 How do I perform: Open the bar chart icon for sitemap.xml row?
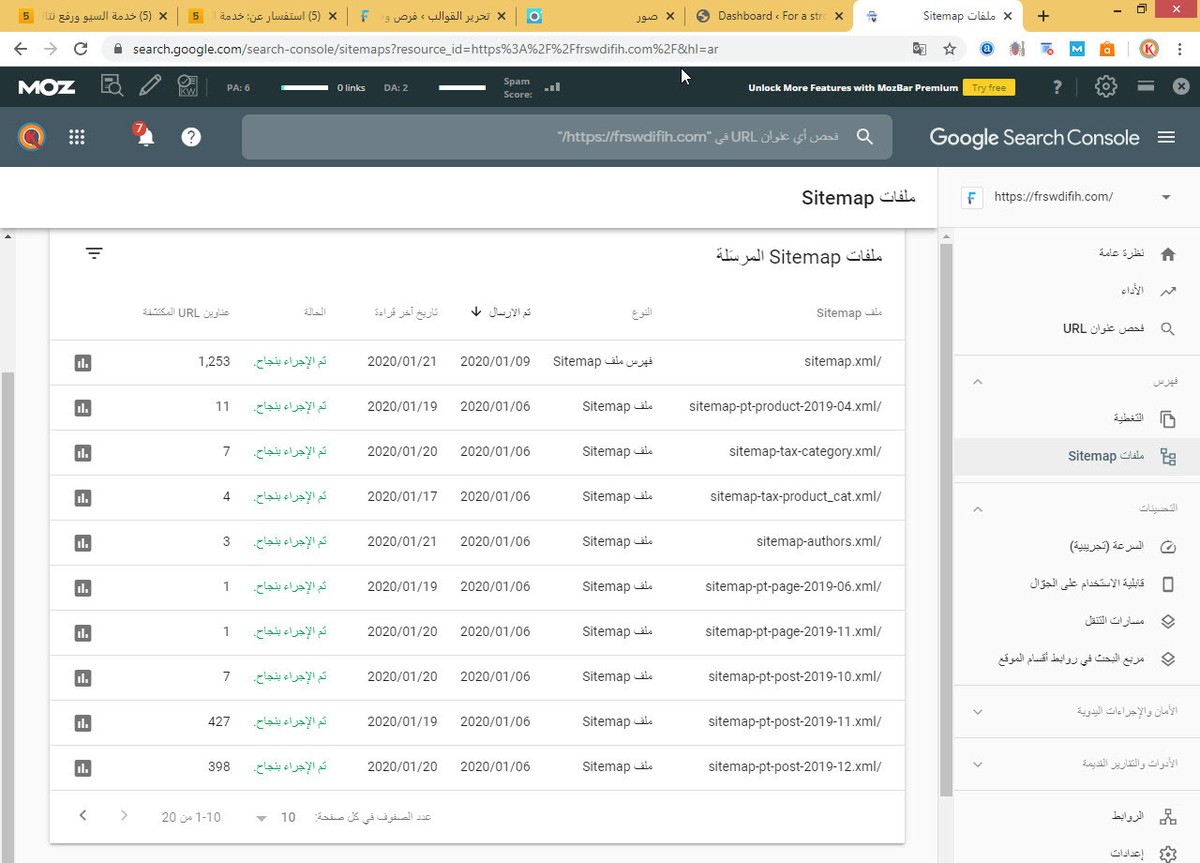point(83,362)
